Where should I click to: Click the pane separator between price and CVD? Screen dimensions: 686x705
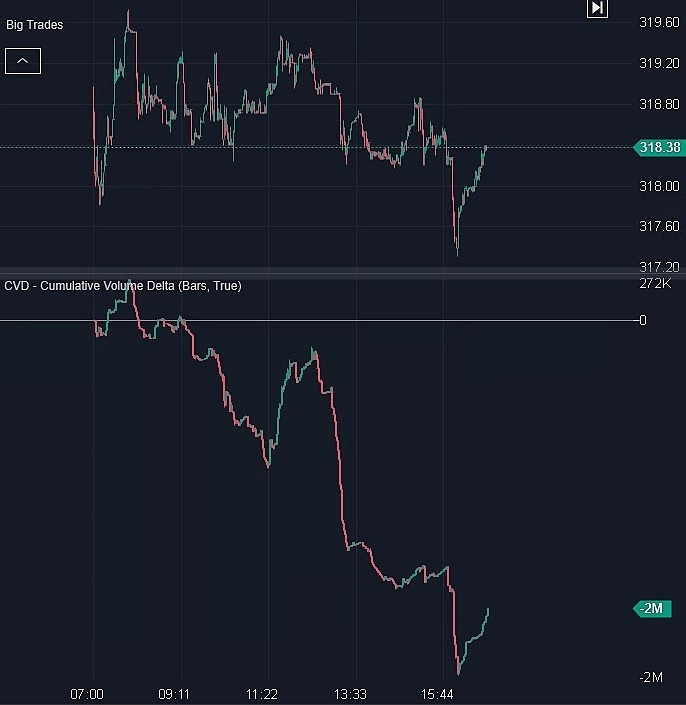[320, 272]
